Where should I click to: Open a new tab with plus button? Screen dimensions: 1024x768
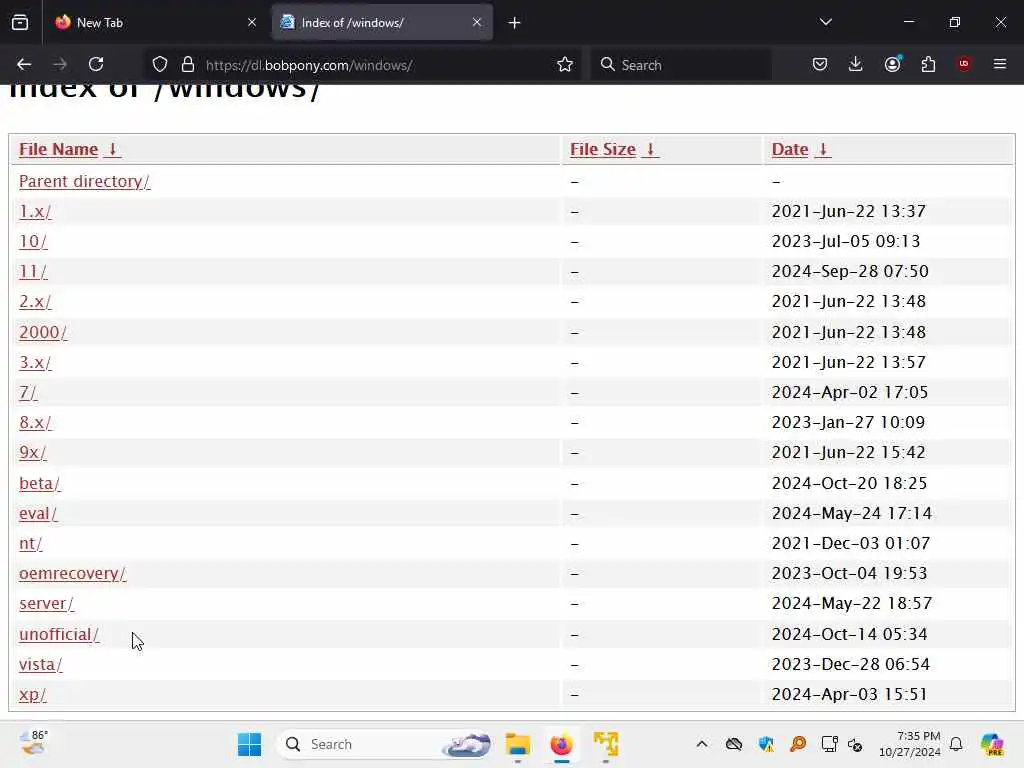click(515, 23)
